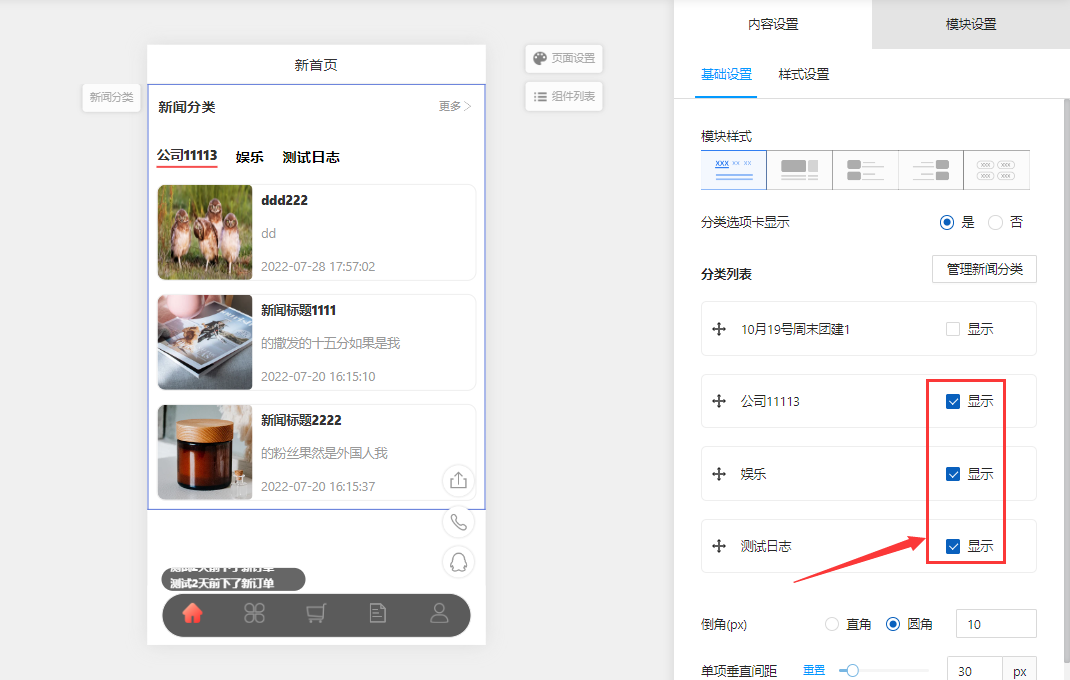This screenshot has height=680, width=1070.
Task: Select the first module style layout icon
Action: [x=734, y=169]
